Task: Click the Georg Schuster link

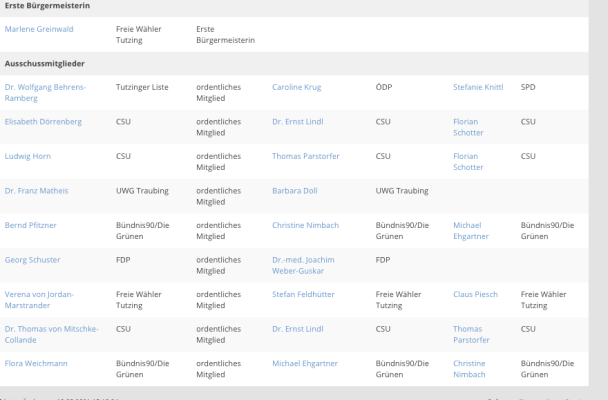Action: (x=33, y=260)
